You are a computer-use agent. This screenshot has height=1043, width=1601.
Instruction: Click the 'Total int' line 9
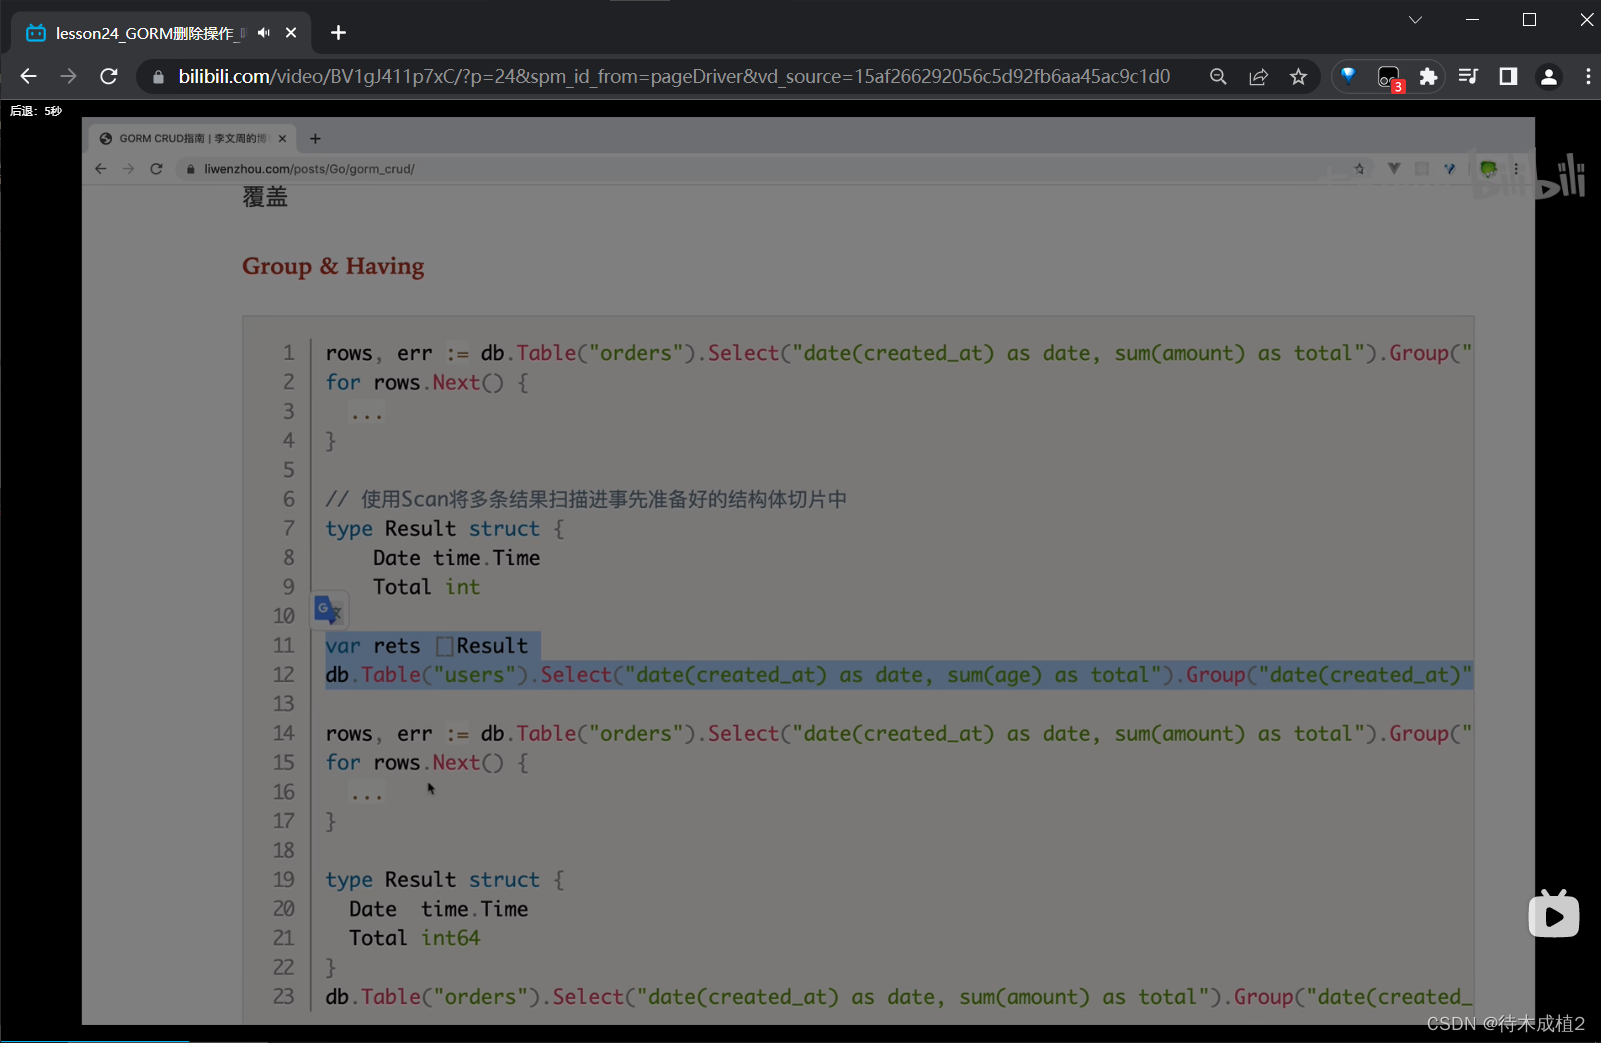pyautogui.click(x=426, y=587)
